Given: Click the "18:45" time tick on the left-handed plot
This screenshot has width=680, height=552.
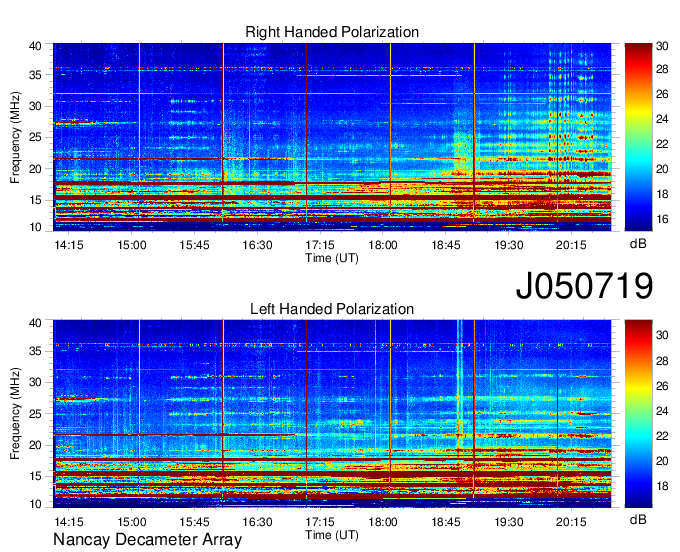Looking at the screenshot, I should [446, 521].
